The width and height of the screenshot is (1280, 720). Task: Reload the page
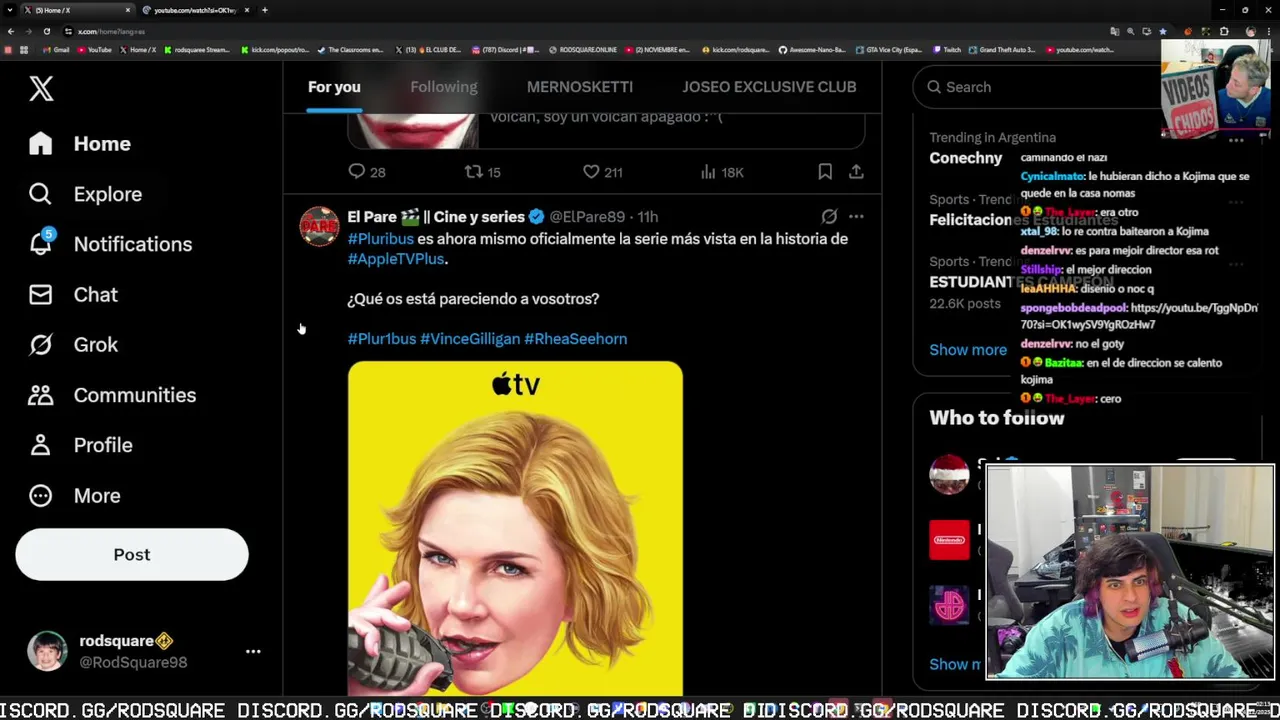[46, 32]
